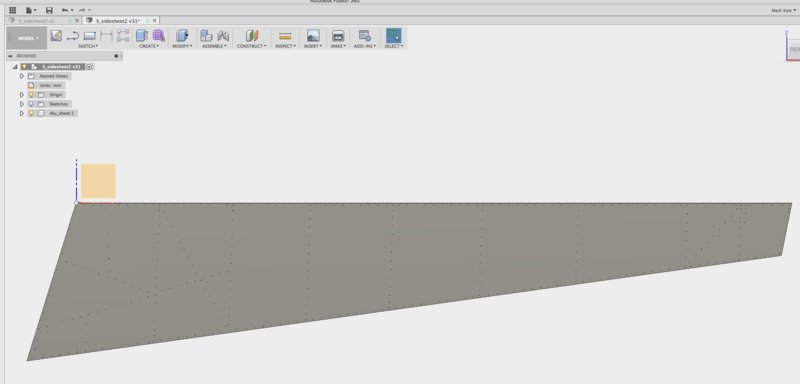Expand the Named Views tree node

pos(22,76)
